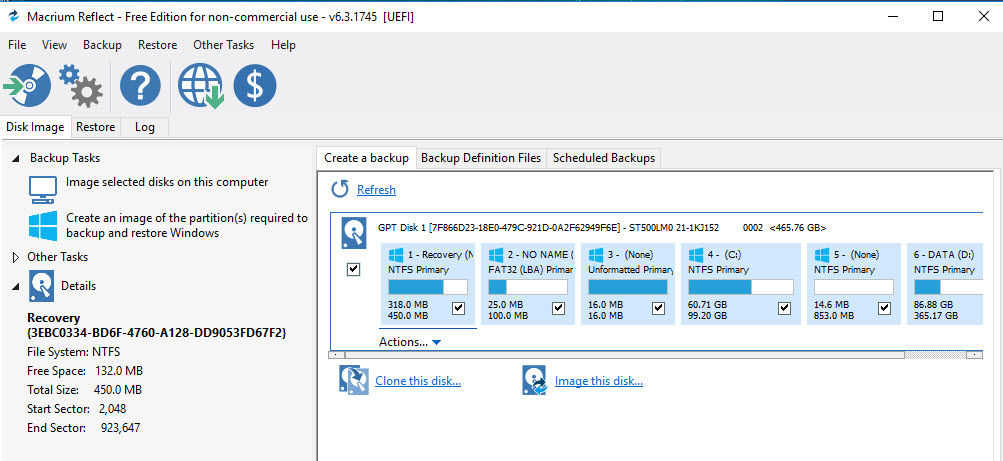
Task: Switch to the Restore tab
Action: click(x=95, y=127)
